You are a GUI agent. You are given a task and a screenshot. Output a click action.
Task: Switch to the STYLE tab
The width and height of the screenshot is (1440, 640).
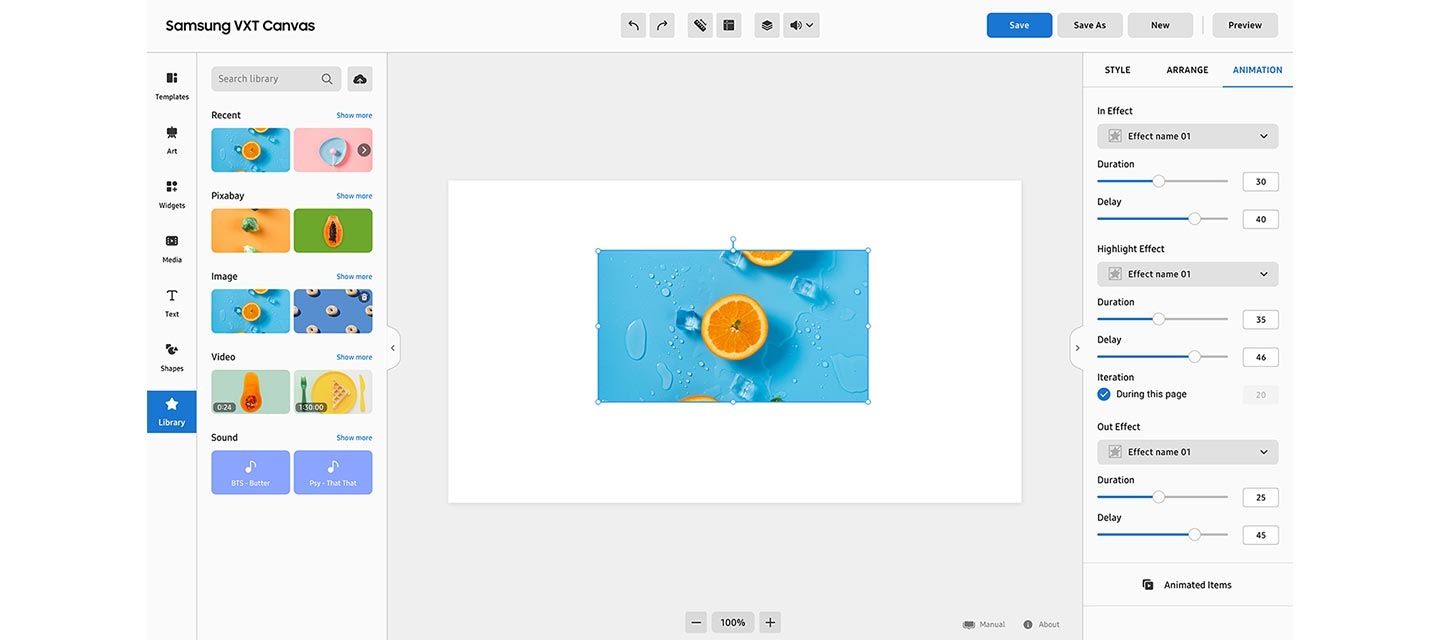click(x=1117, y=70)
